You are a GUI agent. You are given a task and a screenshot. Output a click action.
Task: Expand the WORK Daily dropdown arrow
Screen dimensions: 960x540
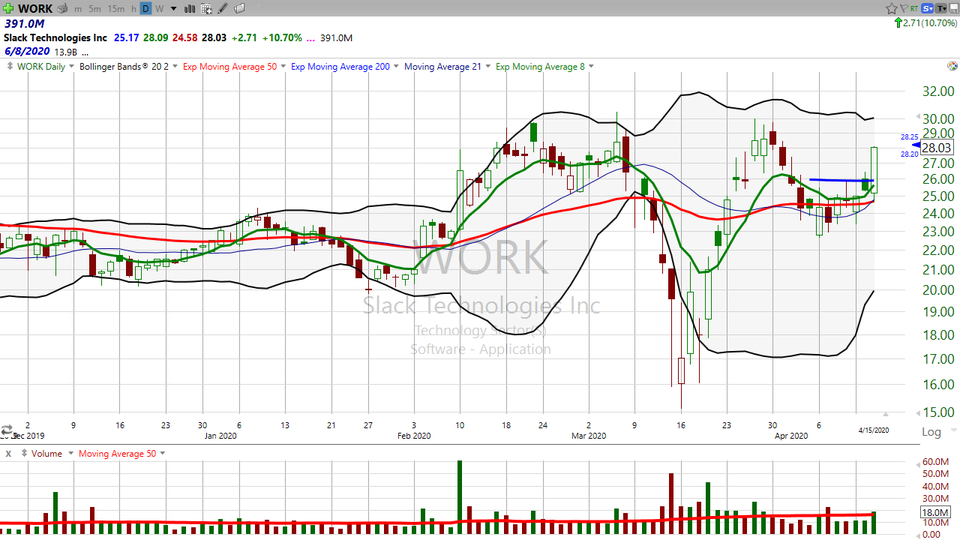click(x=71, y=67)
